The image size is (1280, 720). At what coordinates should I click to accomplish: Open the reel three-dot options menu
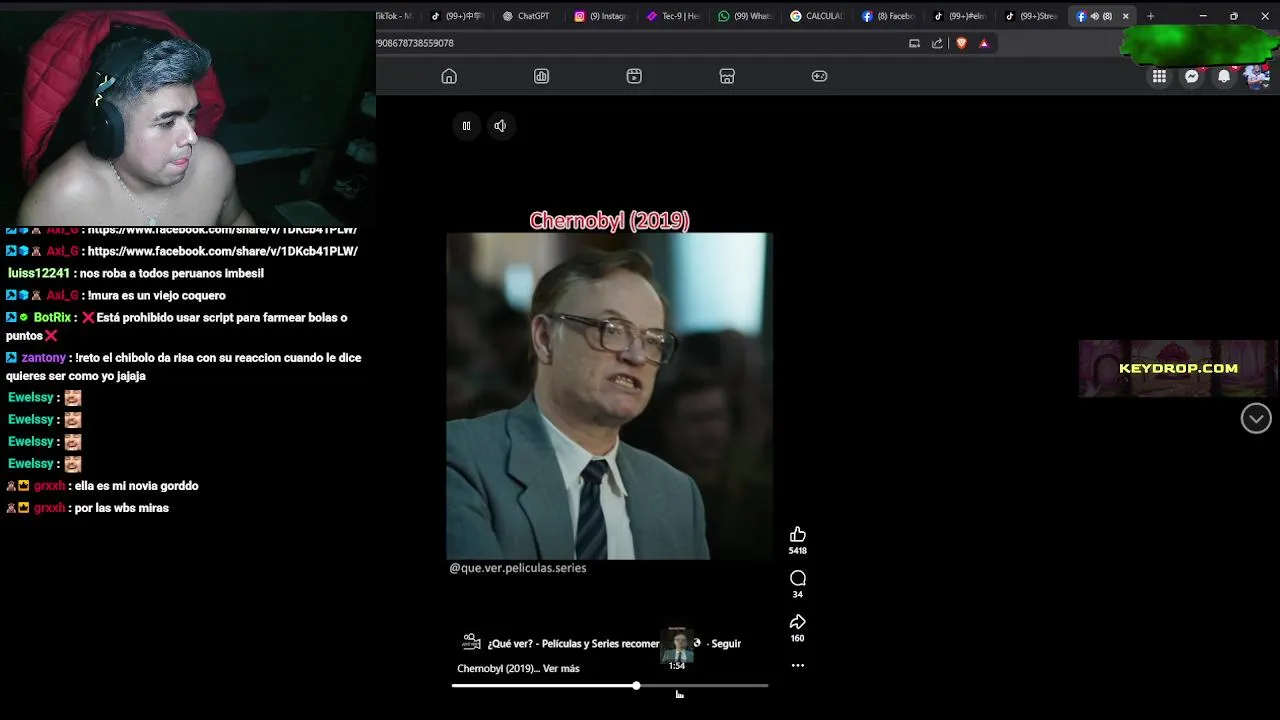pyautogui.click(x=797, y=665)
